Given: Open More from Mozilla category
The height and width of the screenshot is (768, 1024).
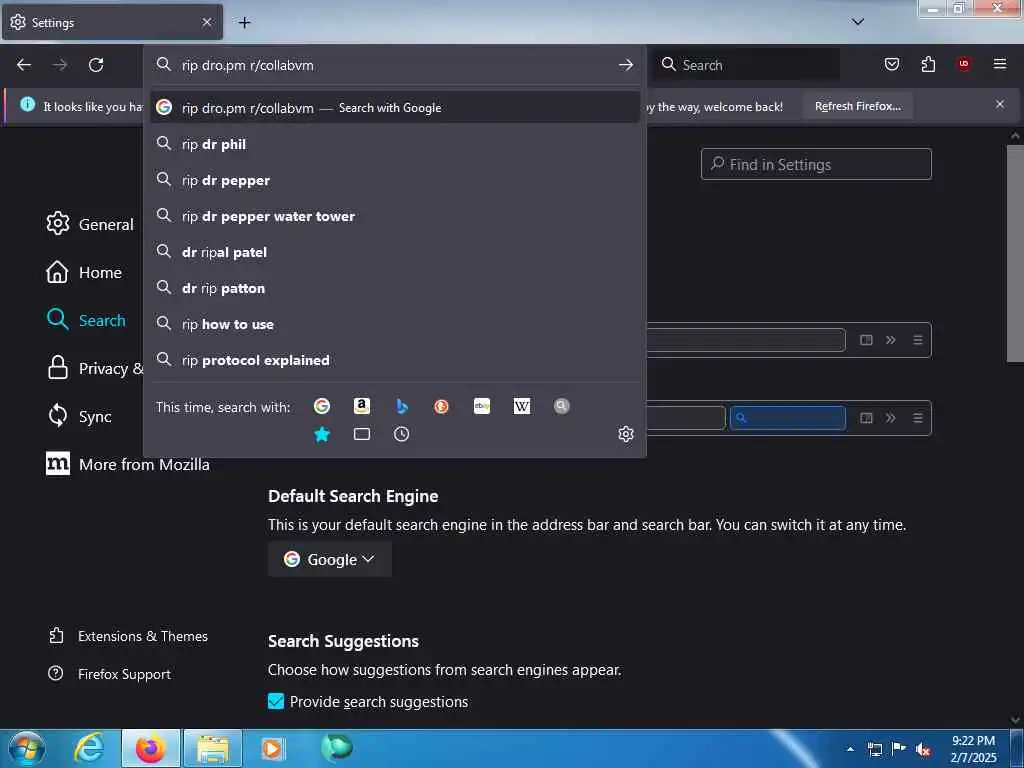Looking at the screenshot, I should [x=128, y=464].
